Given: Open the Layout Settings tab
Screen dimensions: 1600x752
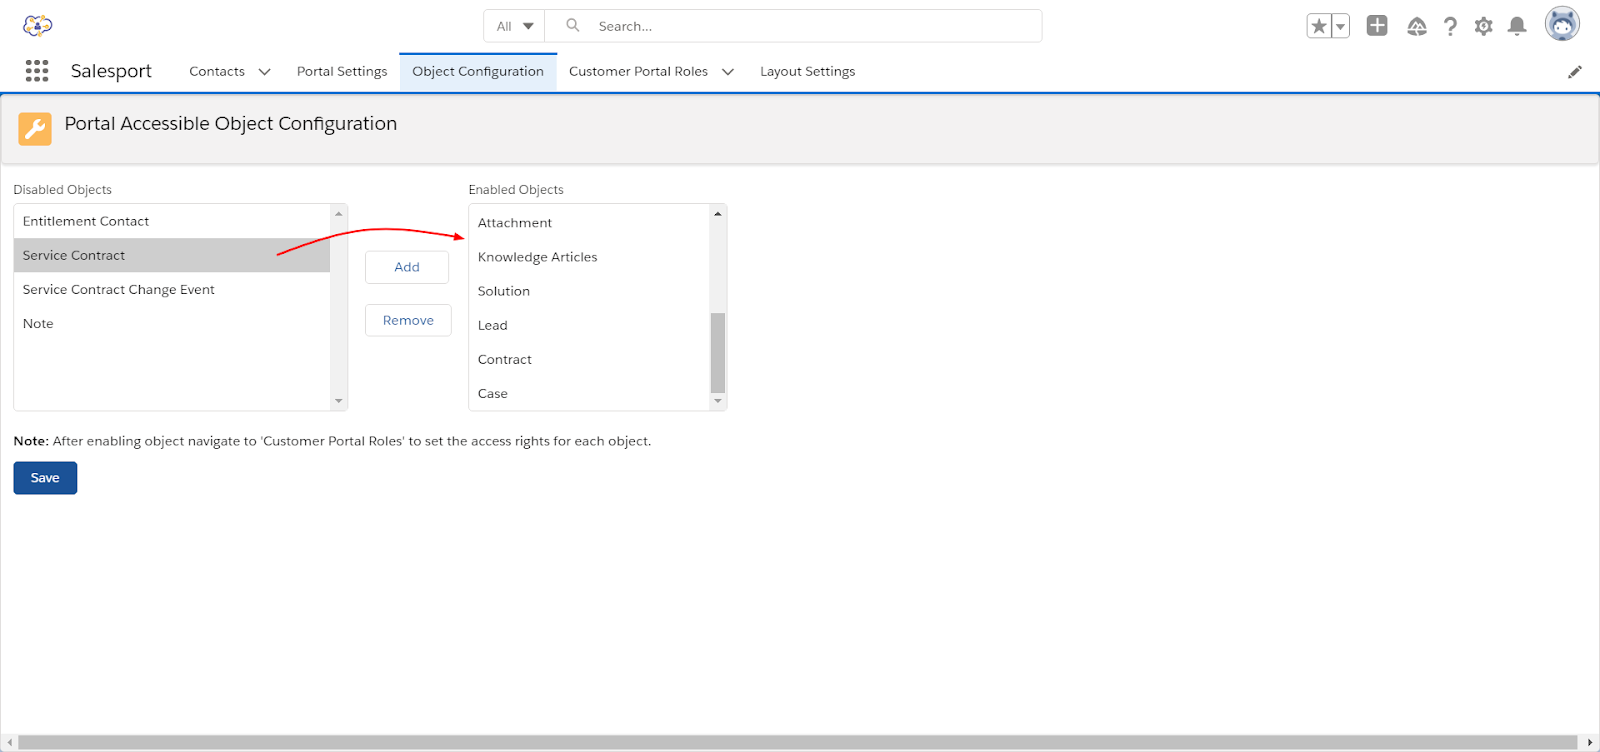Looking at the screenshot, I should (x=807, y=72).
